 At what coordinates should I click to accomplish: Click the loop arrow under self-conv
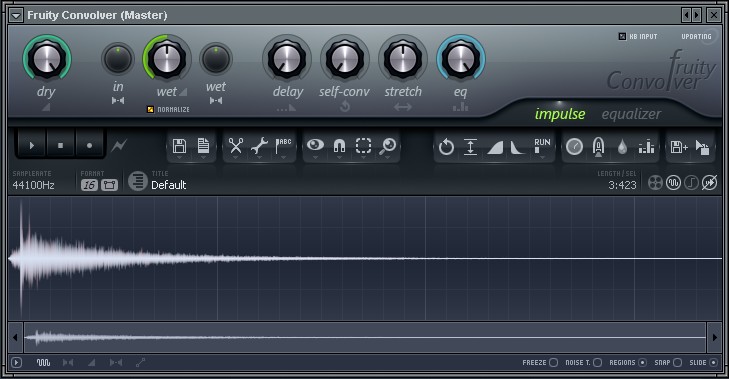tap(345, 107)
